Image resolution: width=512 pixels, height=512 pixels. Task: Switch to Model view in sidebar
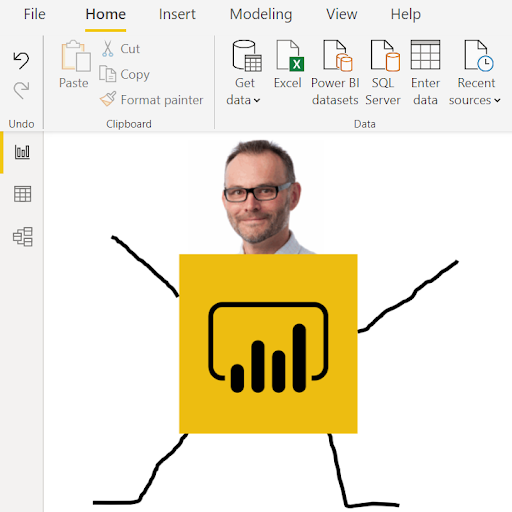(x=23, y=237)
